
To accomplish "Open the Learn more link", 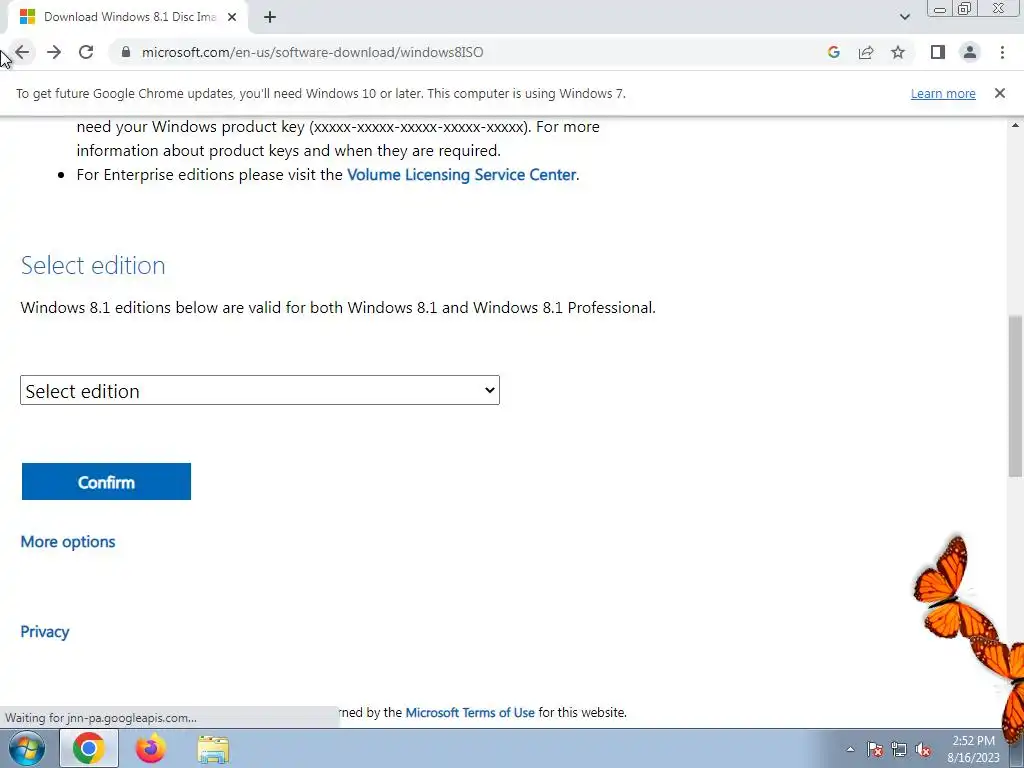I will pos(943,93).
